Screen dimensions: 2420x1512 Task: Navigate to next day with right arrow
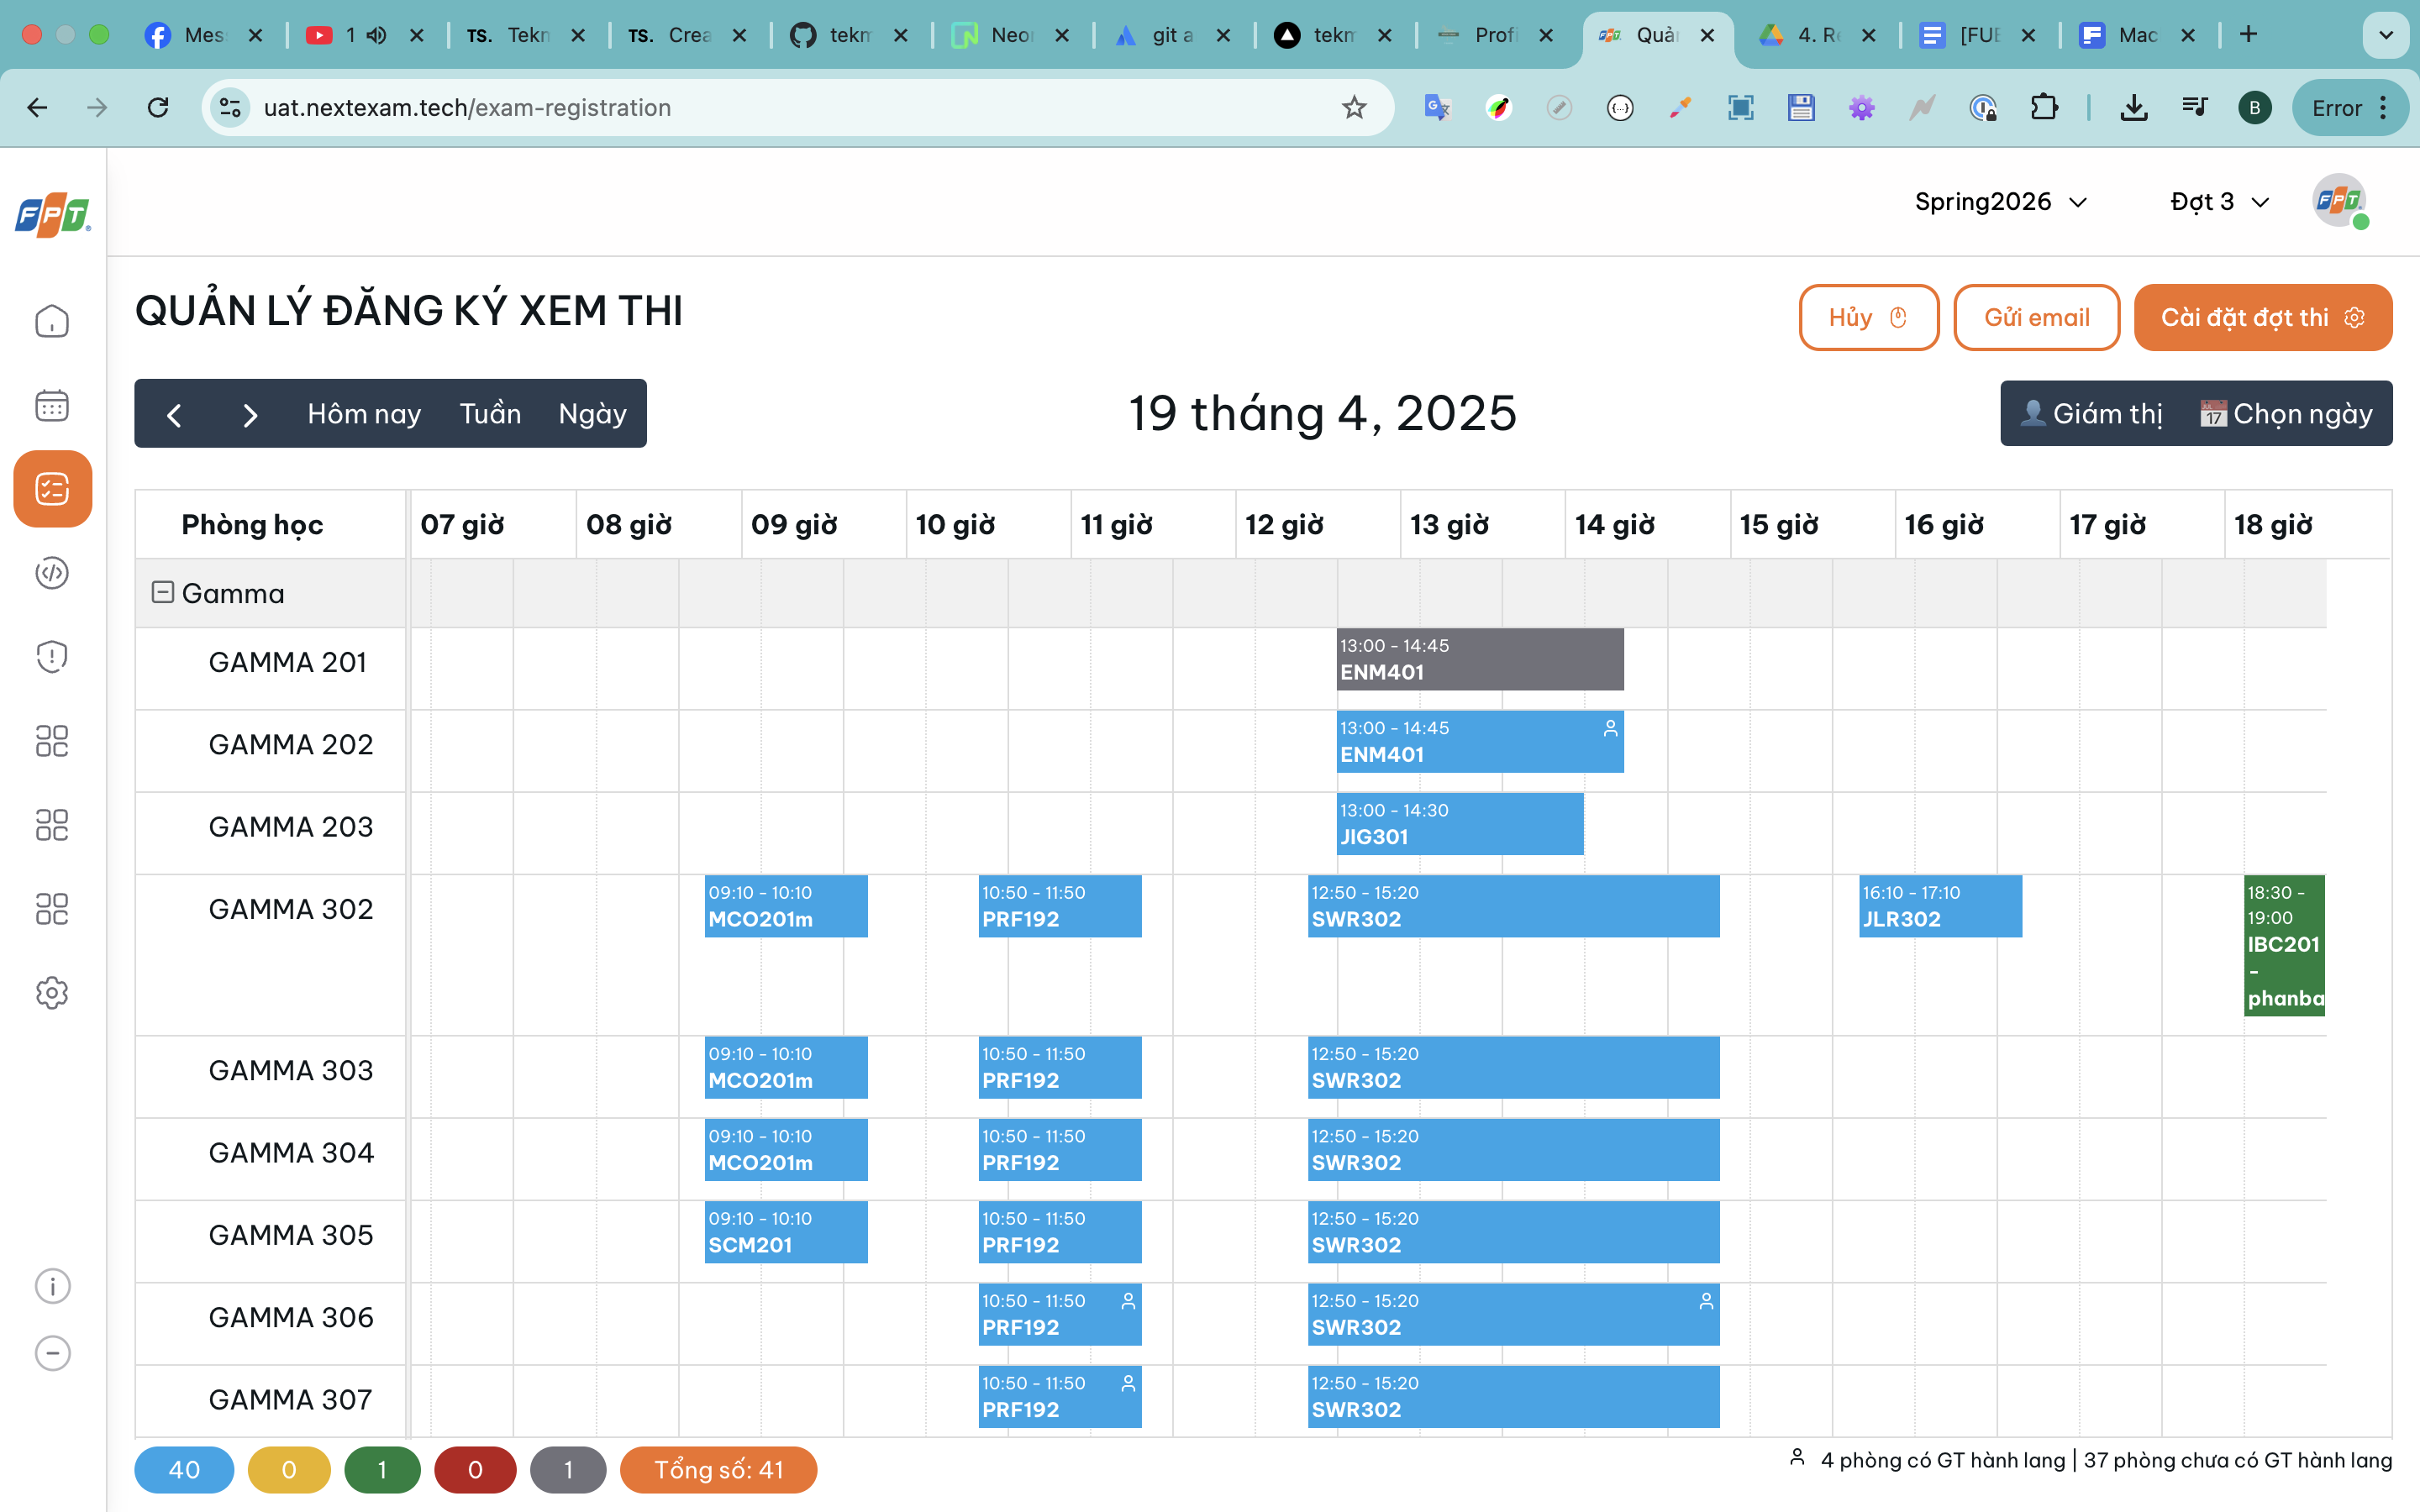click(x=250, y=414)
